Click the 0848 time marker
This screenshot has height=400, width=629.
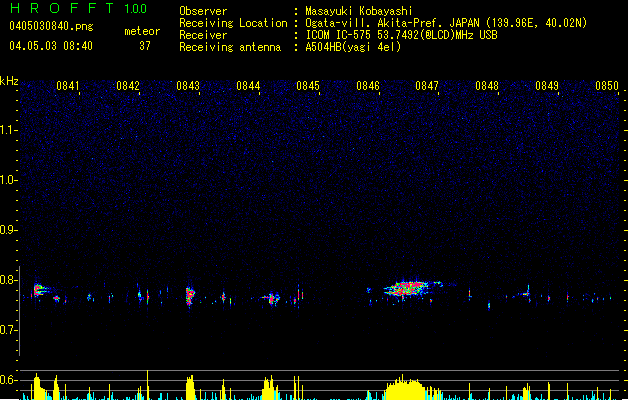tap(487, 86)
